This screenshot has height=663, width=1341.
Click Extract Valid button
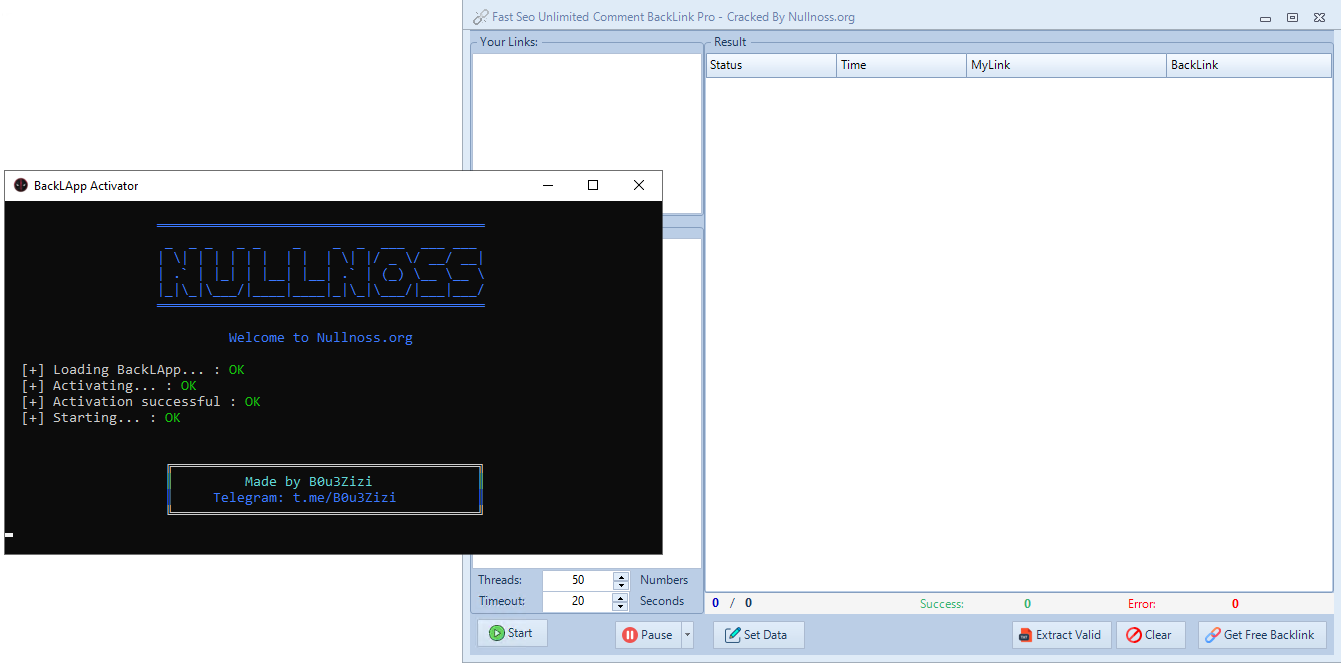pyautogui.click(x=1062, y=635)
